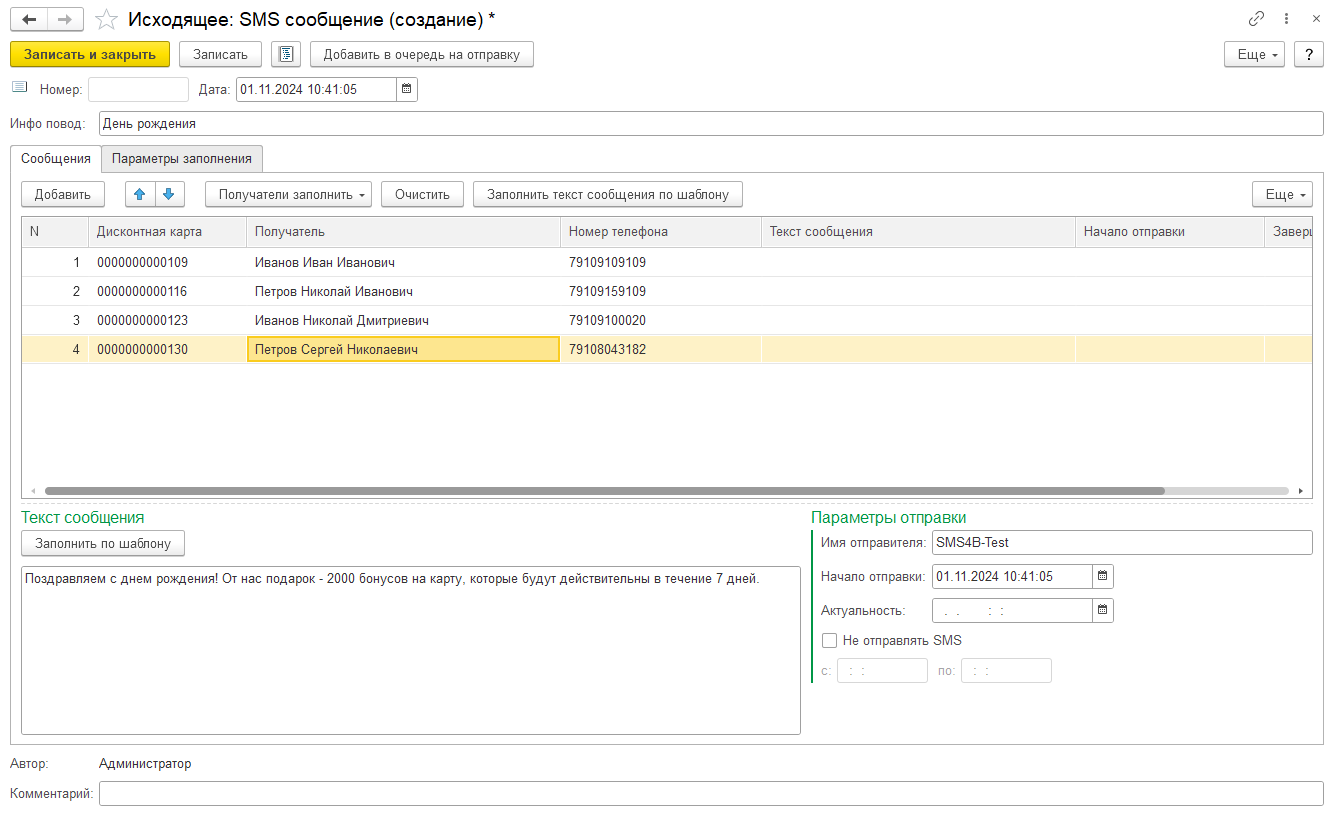Viewport: 1340px width, 815px height.
Task: Click the Администратор author value
Action: (145, 764)
